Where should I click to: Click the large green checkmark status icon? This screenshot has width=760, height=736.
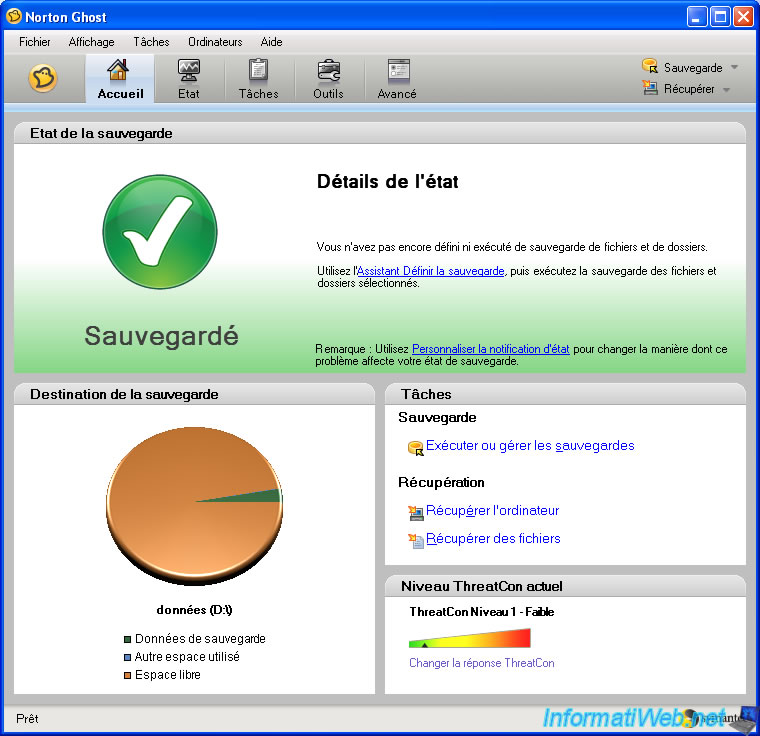tap(160, 232)
